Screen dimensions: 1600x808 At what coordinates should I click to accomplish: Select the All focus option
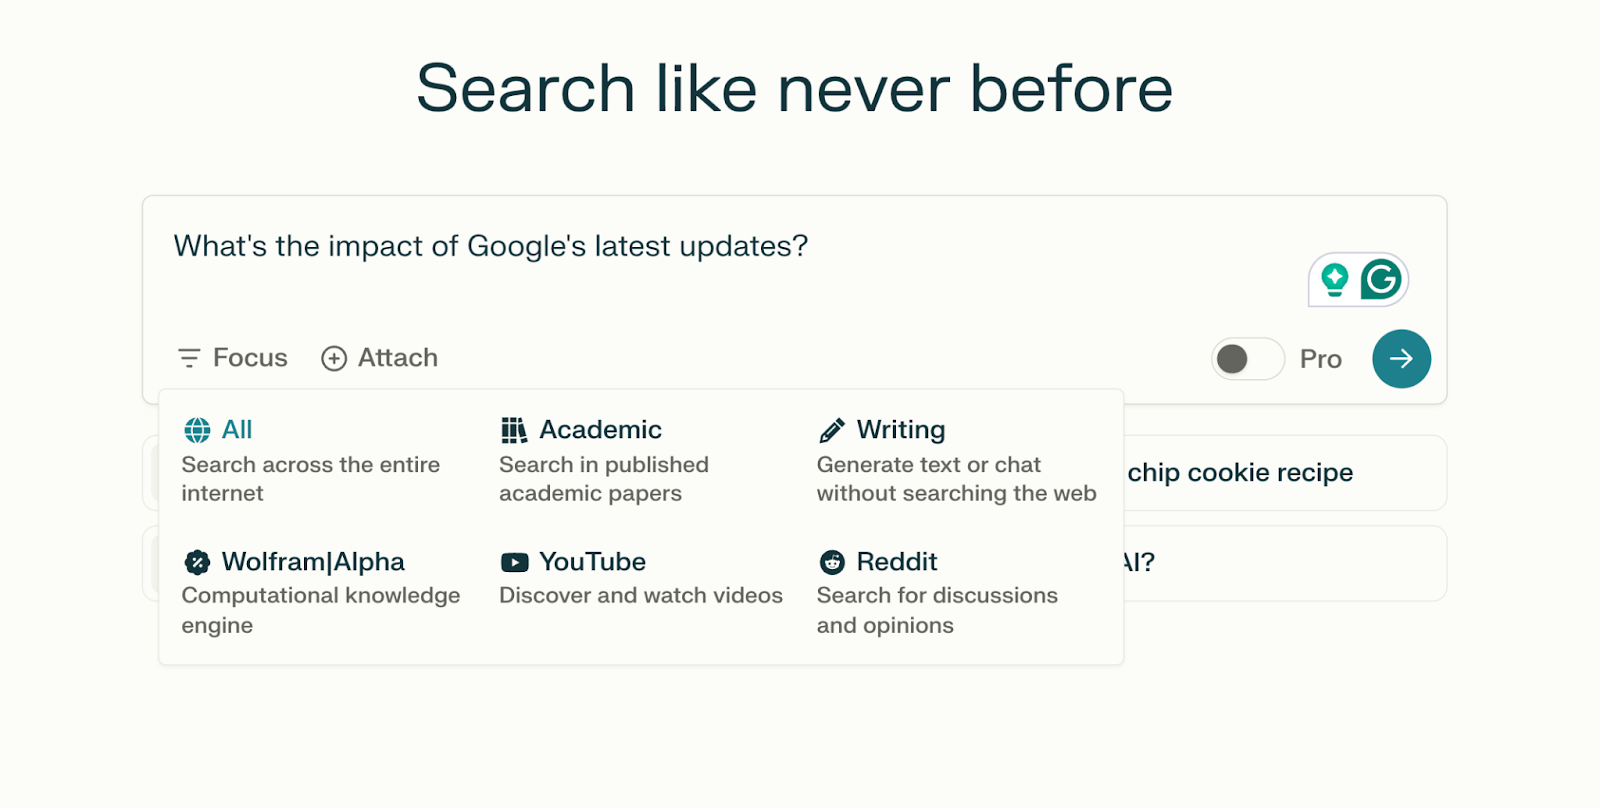[x=237, y=430]
